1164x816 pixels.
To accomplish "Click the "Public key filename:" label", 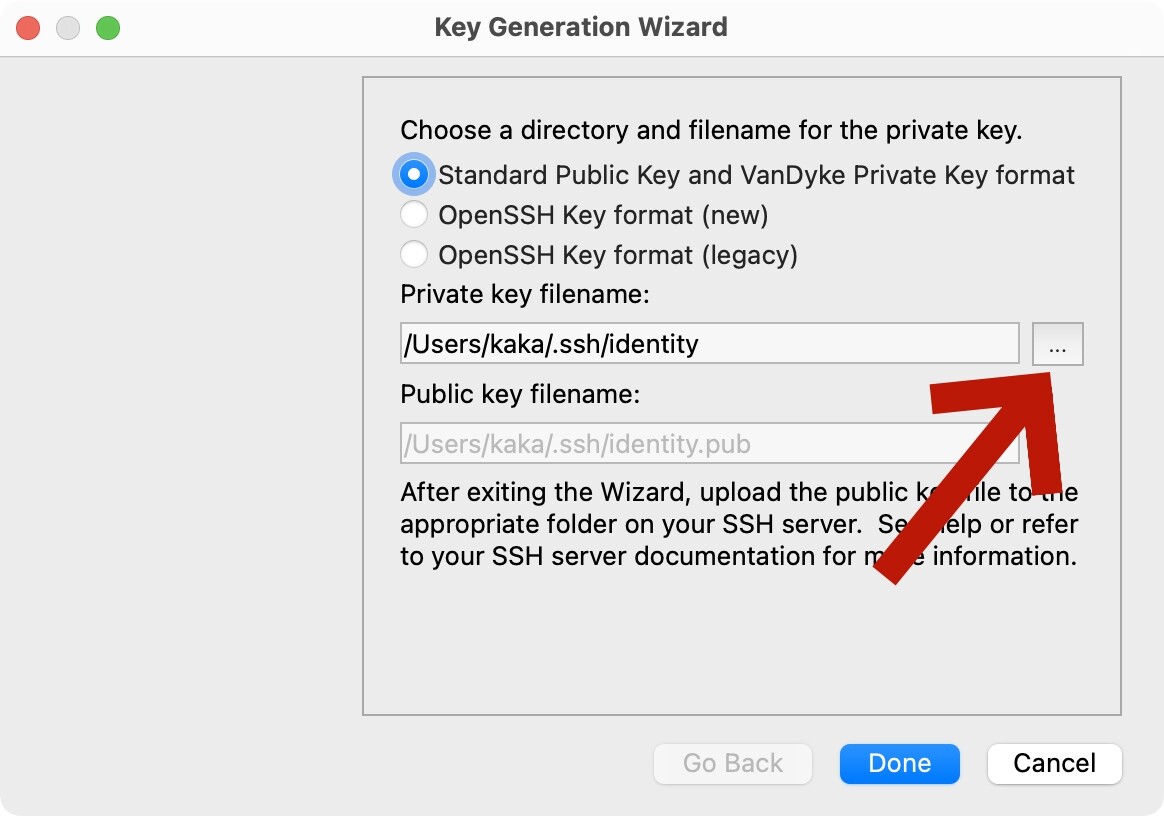I will tap(519, 394).
